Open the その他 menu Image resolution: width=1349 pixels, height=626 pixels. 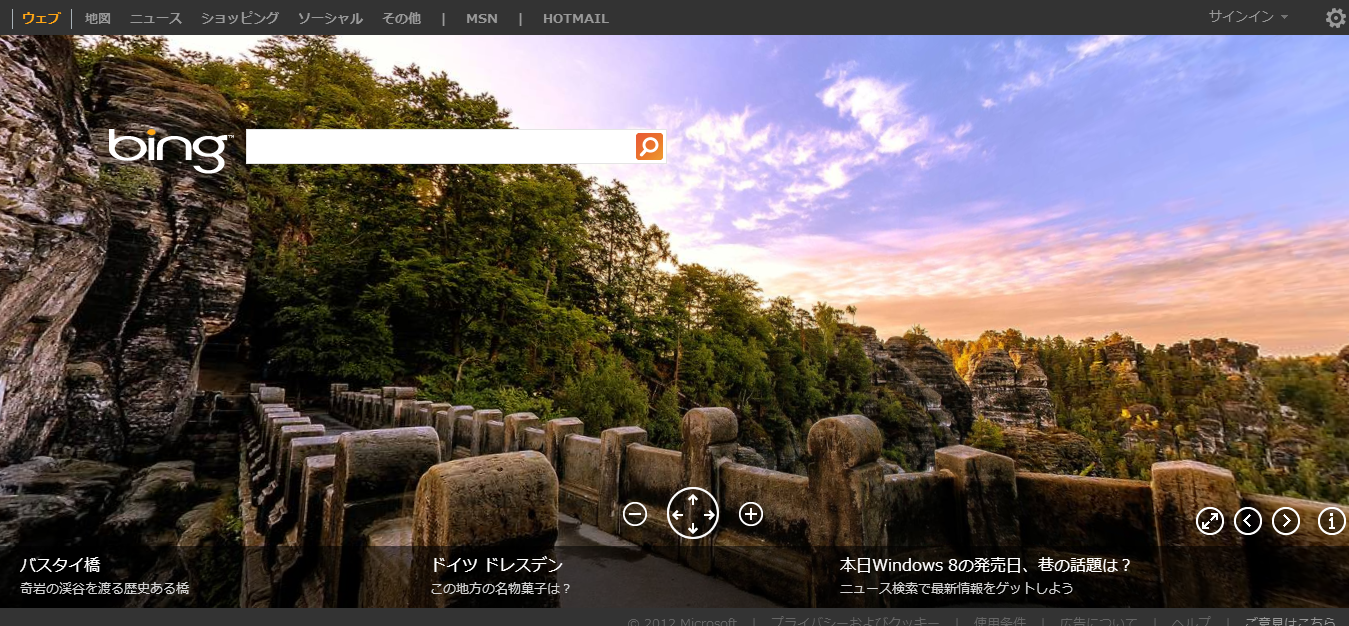point(401,18)
